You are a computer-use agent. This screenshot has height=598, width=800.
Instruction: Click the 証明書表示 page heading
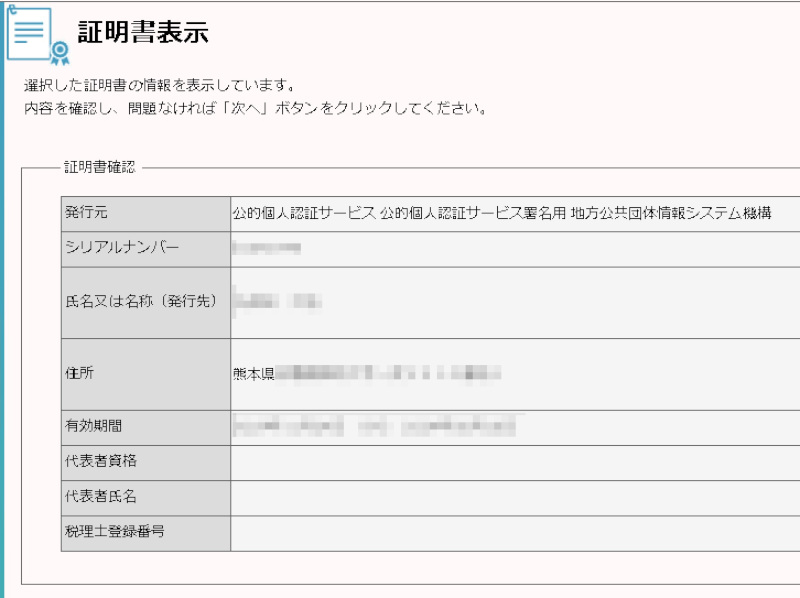click(142, 33)
